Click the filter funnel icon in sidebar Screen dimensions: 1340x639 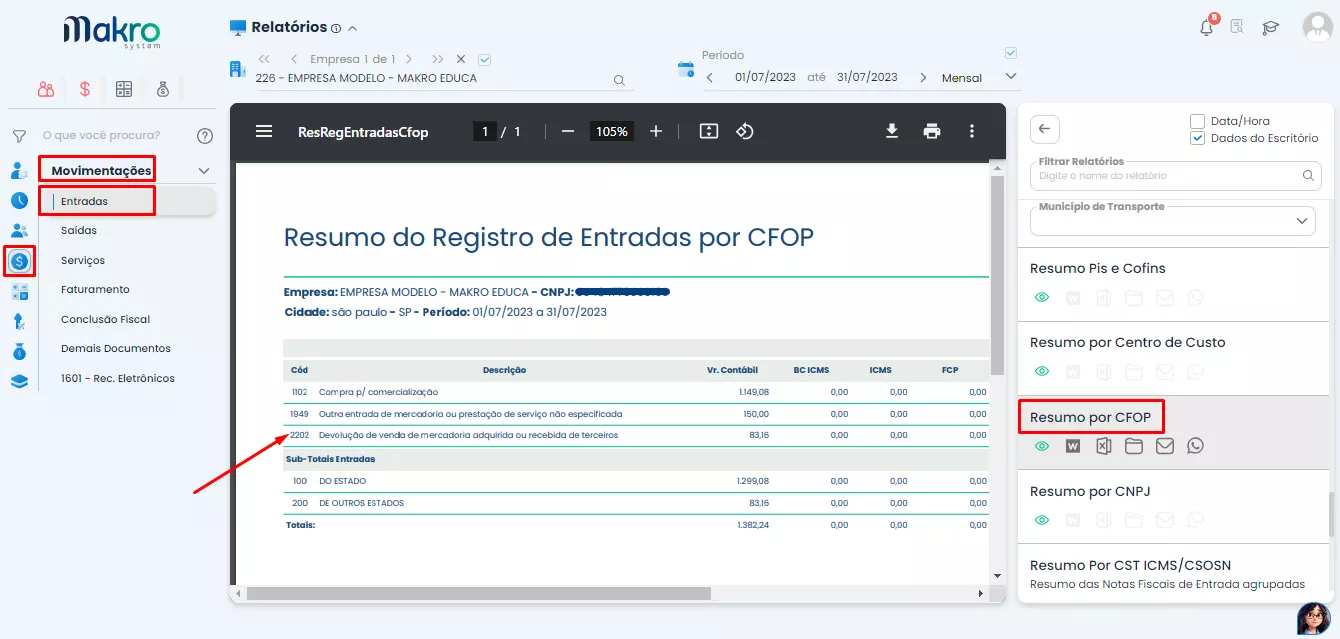(x=19, y=136)
